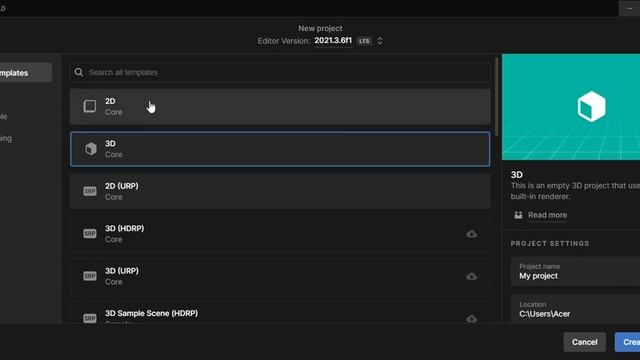Click the Read more icon

[518, 215]
